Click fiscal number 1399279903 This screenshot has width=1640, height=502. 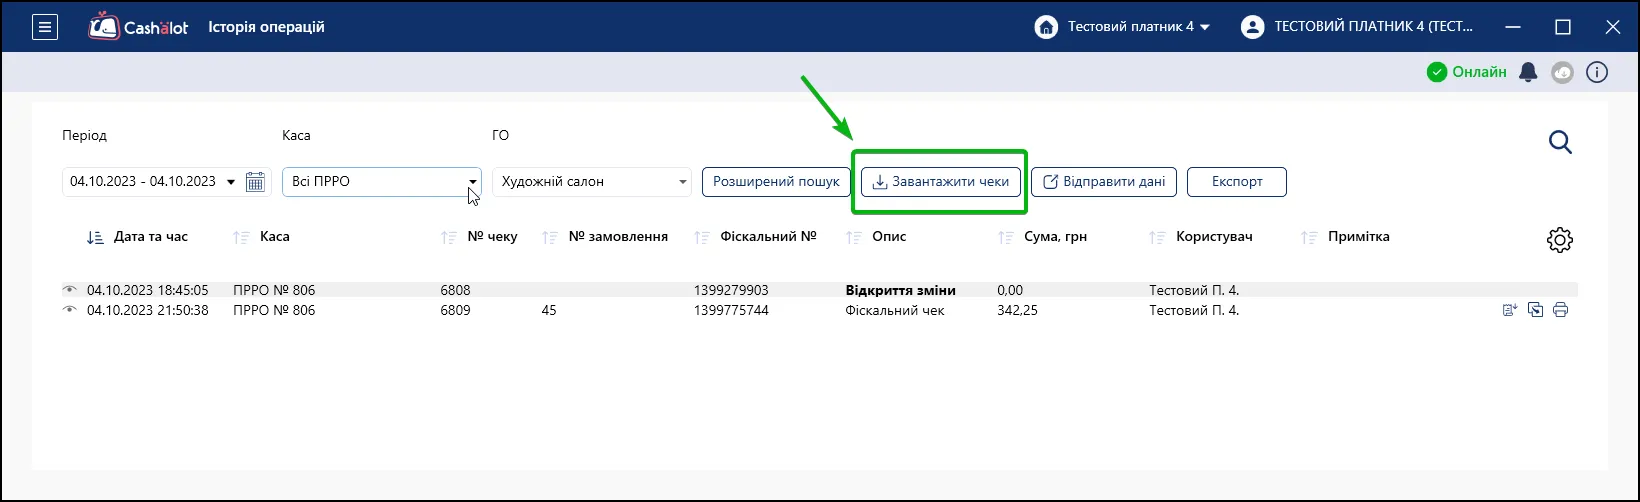pyautogui.click(x=731, y=290)
